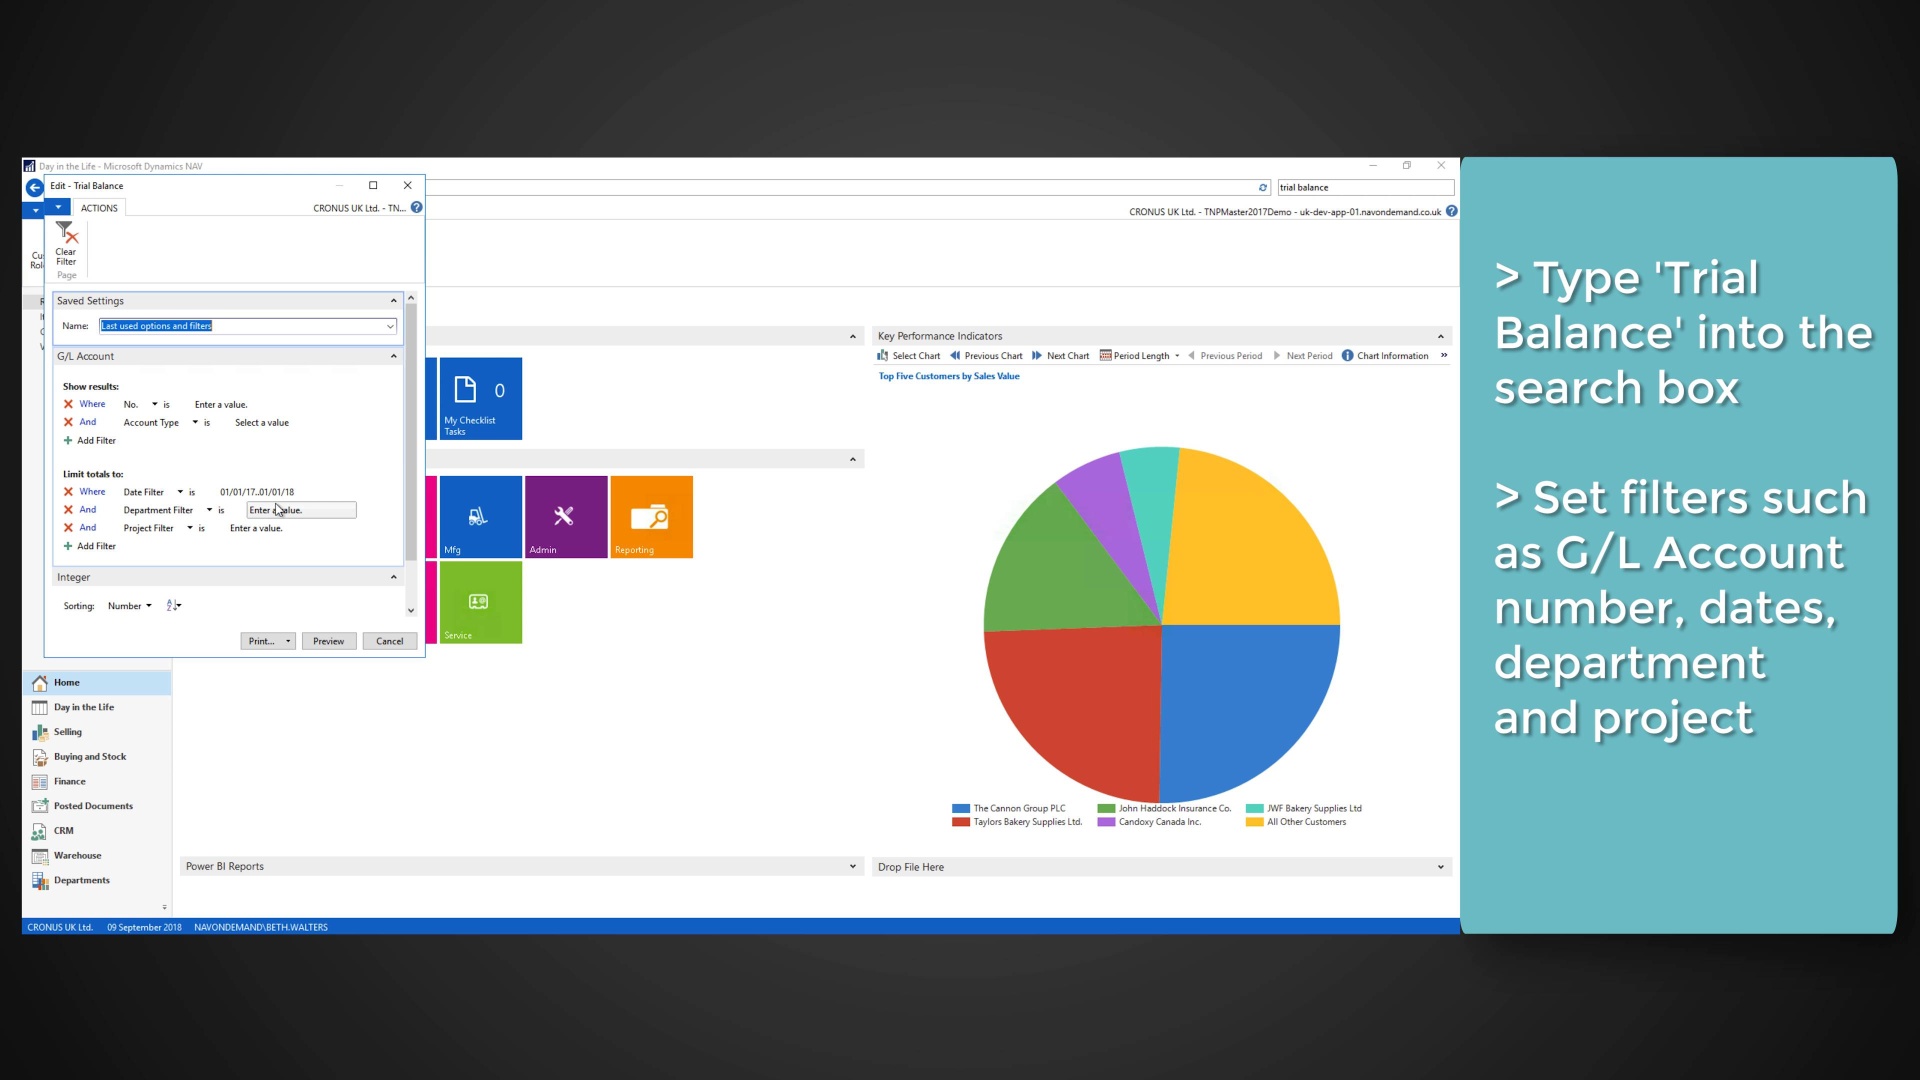The width and height of the screenshot is (1920, 1080).
Task: Open the Period Length dropdown
Action: click(1178, 355)
